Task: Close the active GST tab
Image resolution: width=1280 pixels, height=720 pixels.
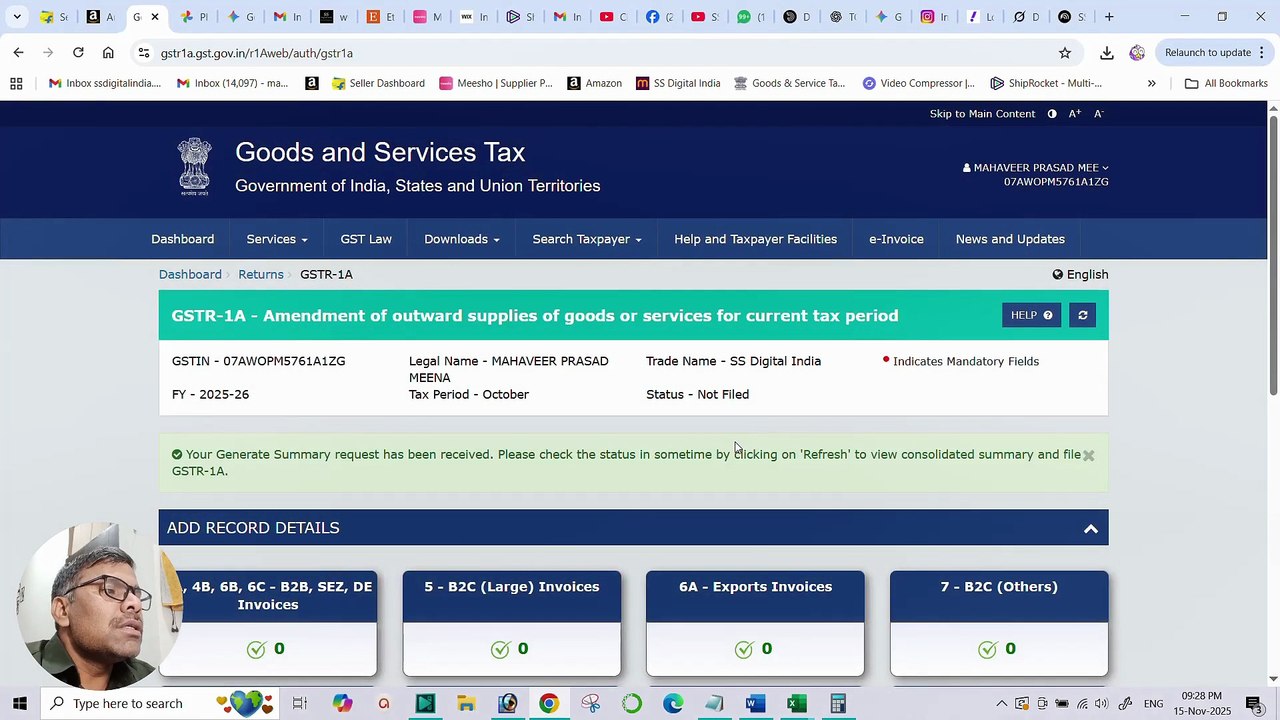Action: click(x=155, y=17)
